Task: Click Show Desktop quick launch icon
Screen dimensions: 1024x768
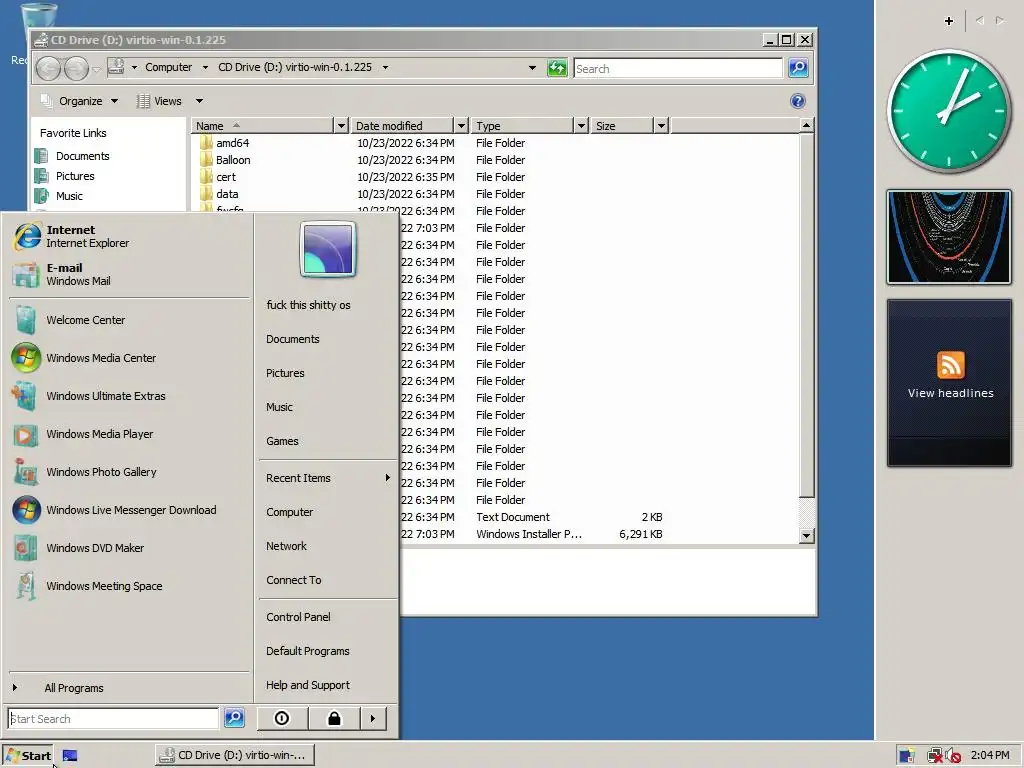Action: coord(69,756)
